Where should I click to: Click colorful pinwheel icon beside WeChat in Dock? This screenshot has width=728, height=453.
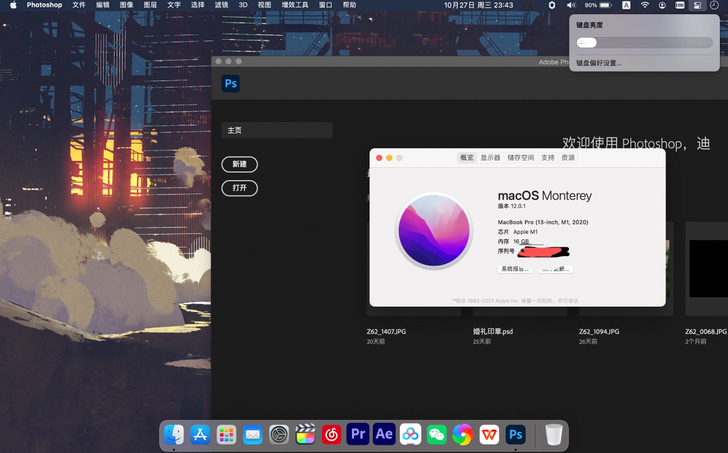[x=463, y=434]
